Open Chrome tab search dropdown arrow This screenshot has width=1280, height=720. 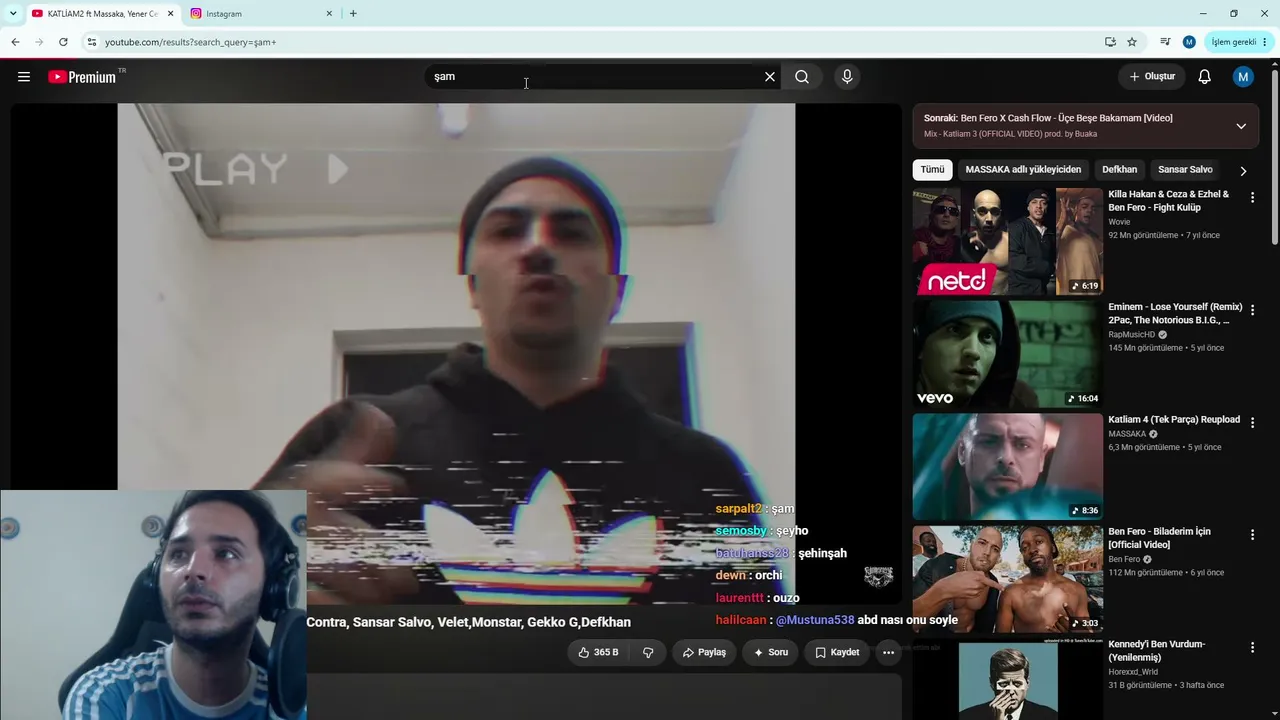[13, 14]
